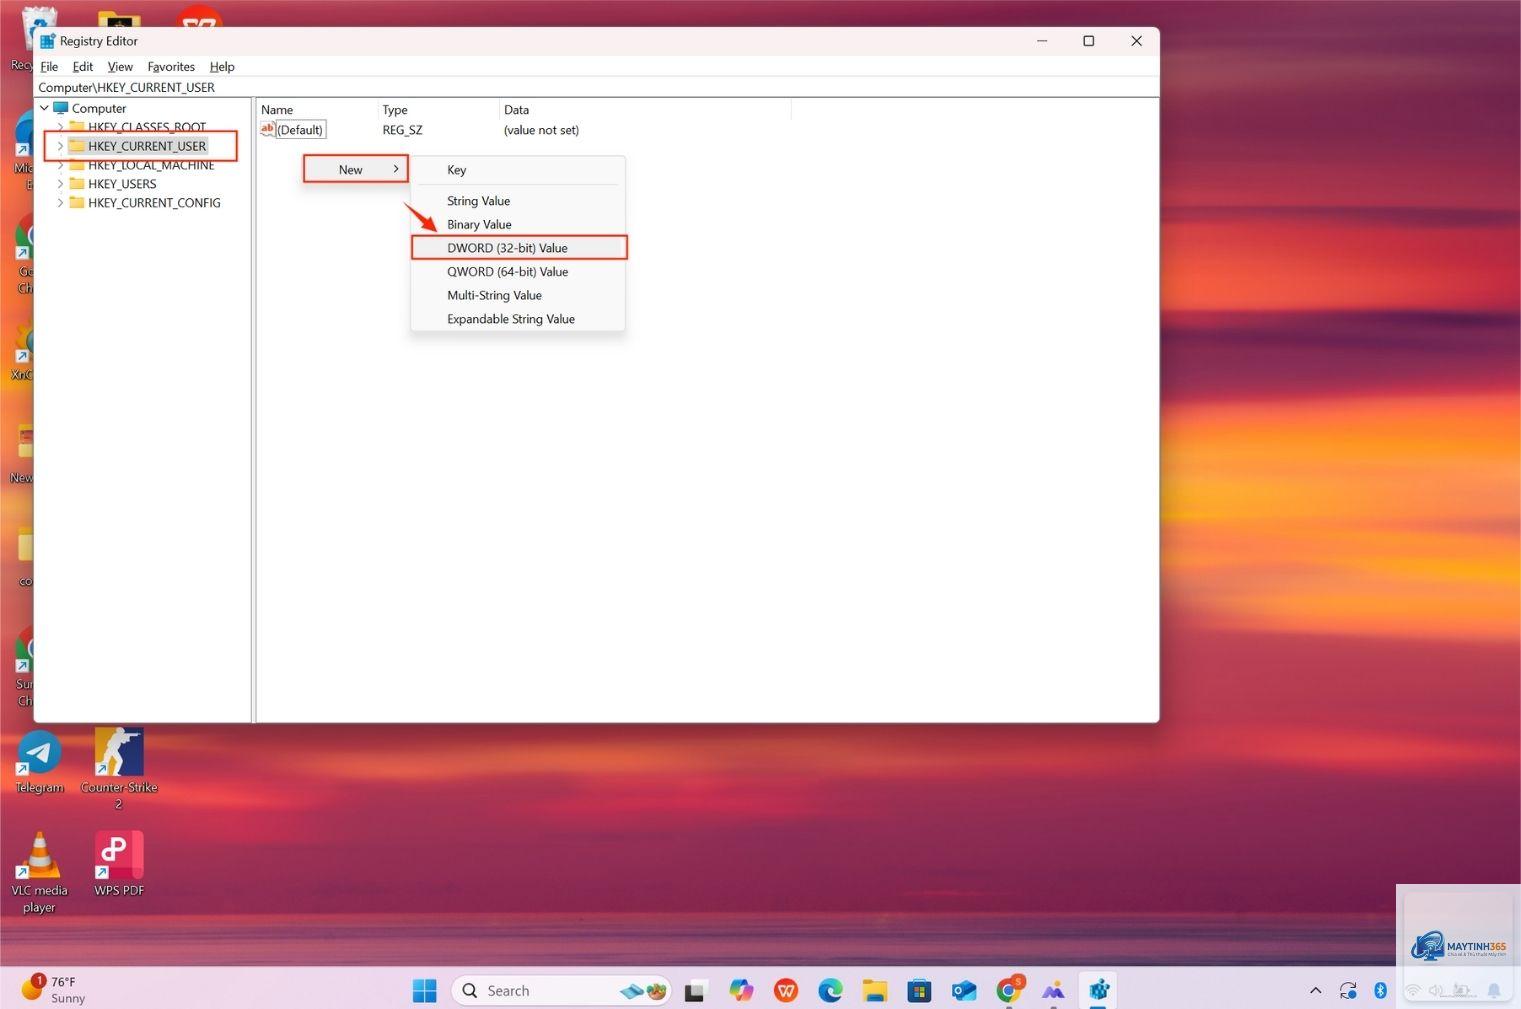The width and height of the screenshot is (1521, 1009).
Task: Click the (value not set) data cell
Action: (x=541, y=130)
